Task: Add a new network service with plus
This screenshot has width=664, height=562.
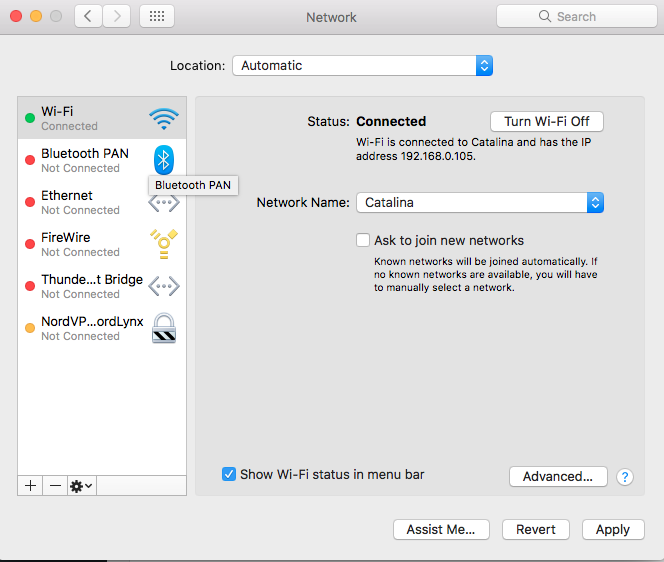Action: pyautogui.click(x=30, y=485)
